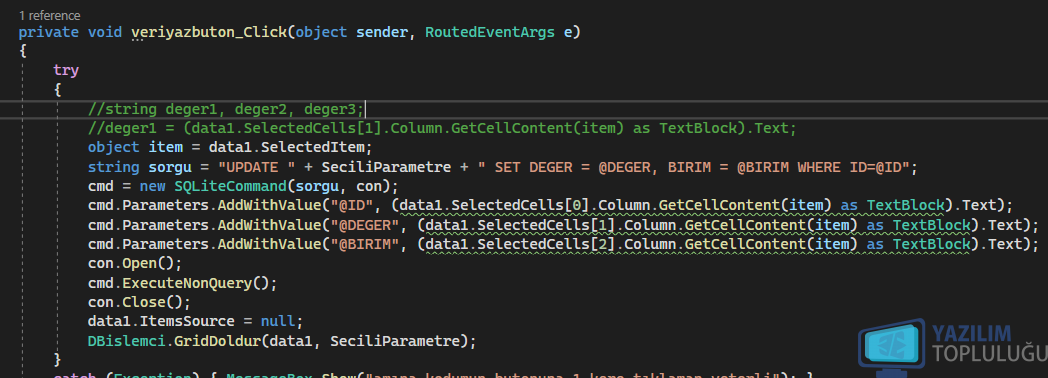Click the commented line "//string deger1, deger2, deger3;"
1048x378 pixels.
(226, 108)
